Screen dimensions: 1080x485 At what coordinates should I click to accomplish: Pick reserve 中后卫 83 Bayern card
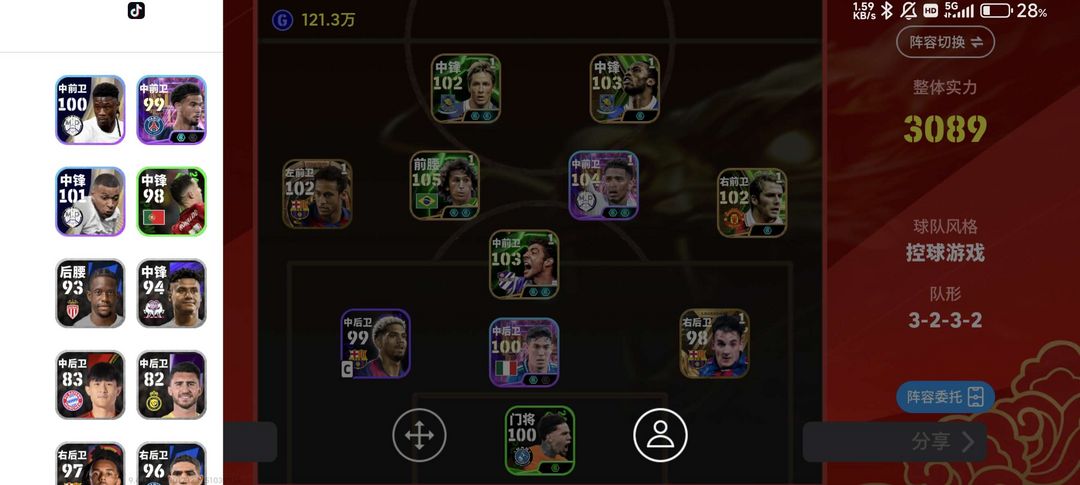tap(90, 384)
